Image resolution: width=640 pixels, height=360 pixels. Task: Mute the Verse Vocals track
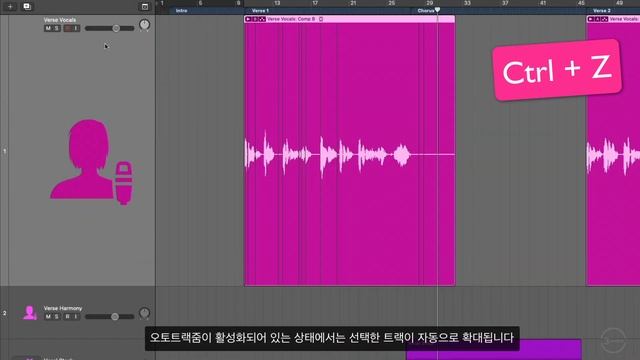pos(48,29)
